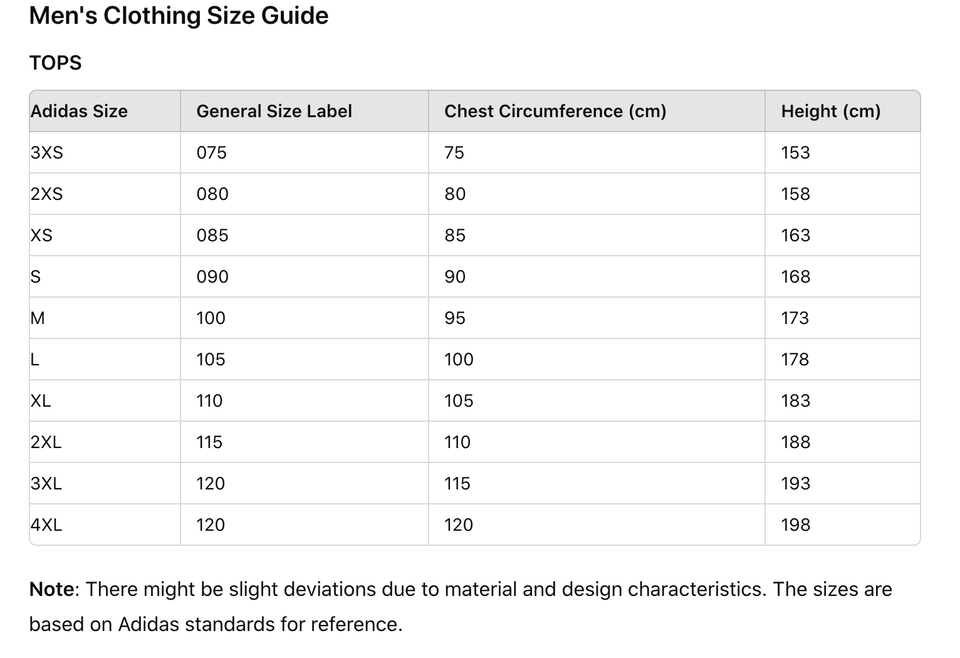The image size is (960, 658).
Task: Select the M size row label
Action: coord(38,318)
